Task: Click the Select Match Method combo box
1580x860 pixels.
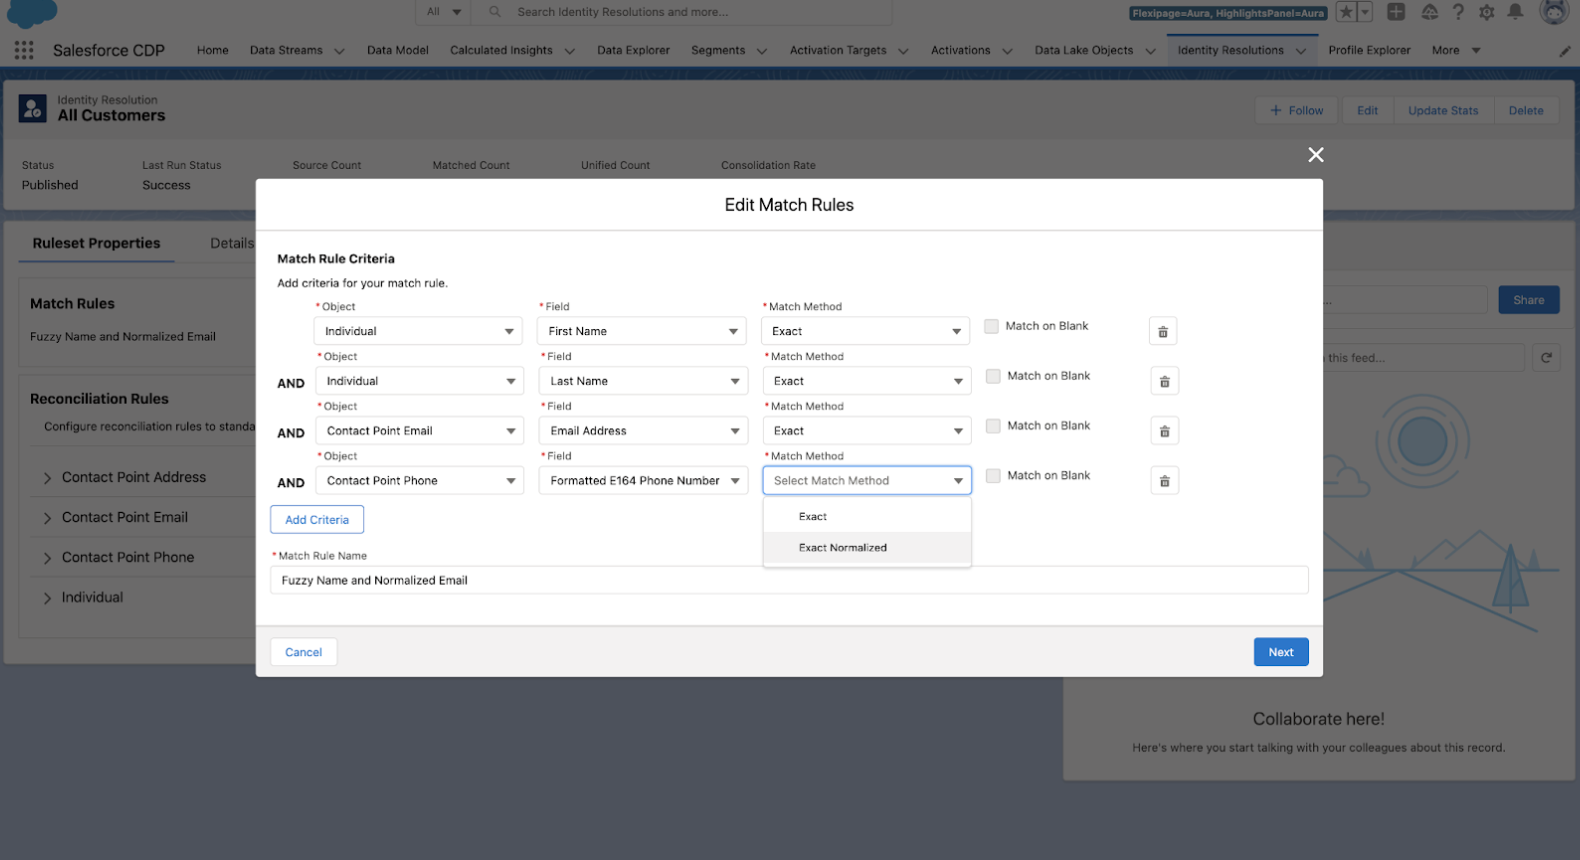Action: coord(867,481)
